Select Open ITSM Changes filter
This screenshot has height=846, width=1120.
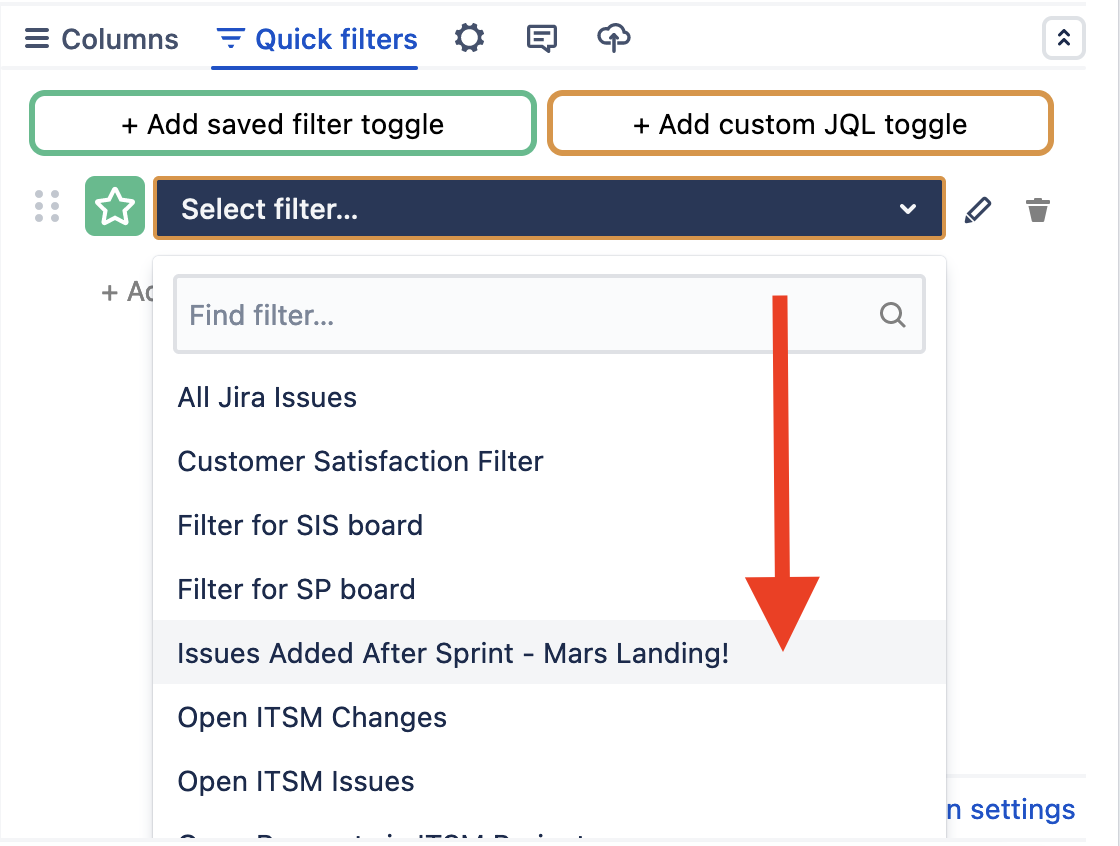click(312, 718)
